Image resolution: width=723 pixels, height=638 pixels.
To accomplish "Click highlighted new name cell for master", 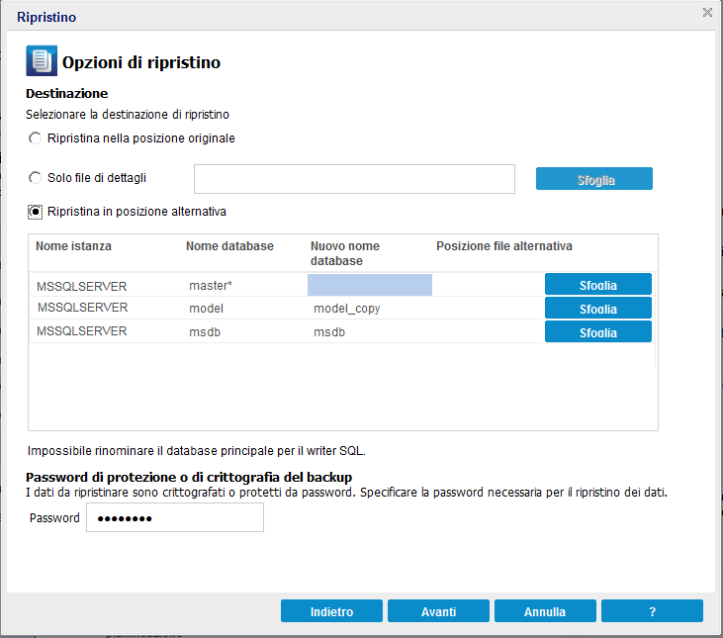I will pyautogui.click(x=369, y=285).
